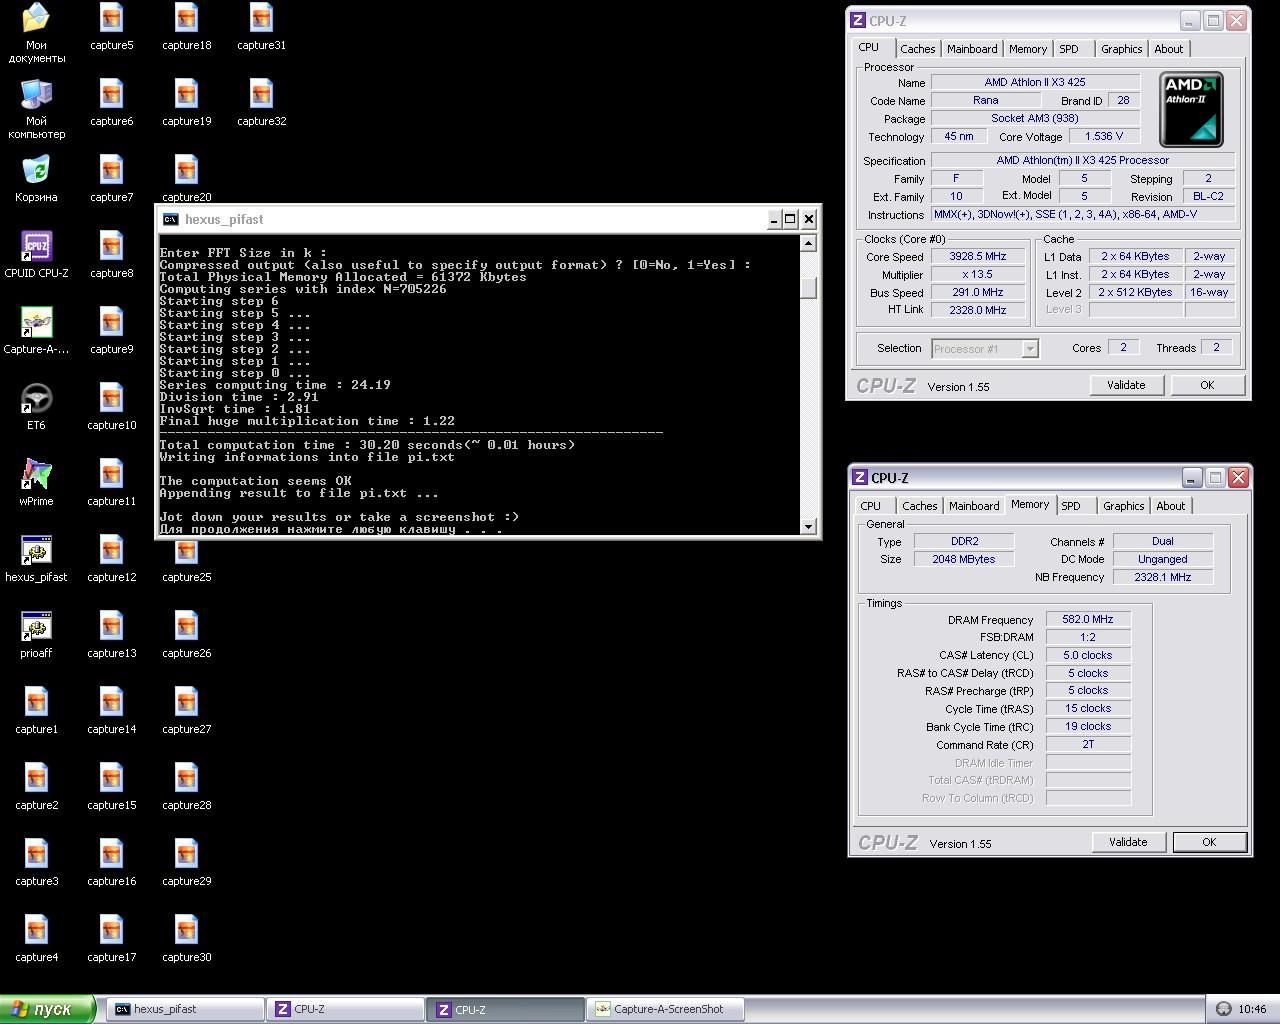1280x1024 pixels.
Task: Click the hexus_pifast console title bar icon
Action: coord(171,219)
